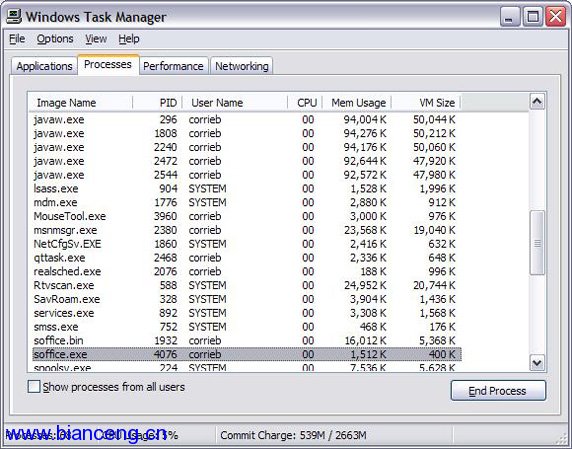
Task: Select javaw.exe process with PID 2472
Action: (247, 161)
